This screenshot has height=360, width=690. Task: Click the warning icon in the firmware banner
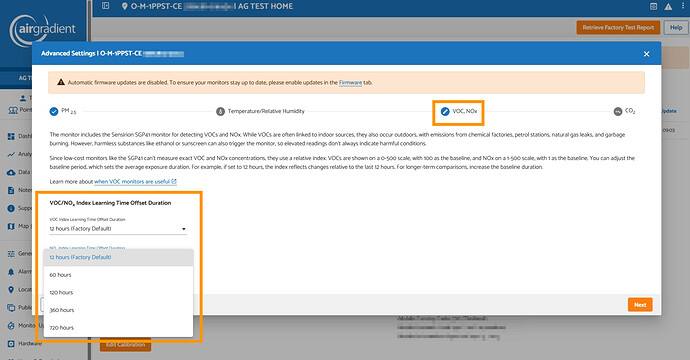61,82
